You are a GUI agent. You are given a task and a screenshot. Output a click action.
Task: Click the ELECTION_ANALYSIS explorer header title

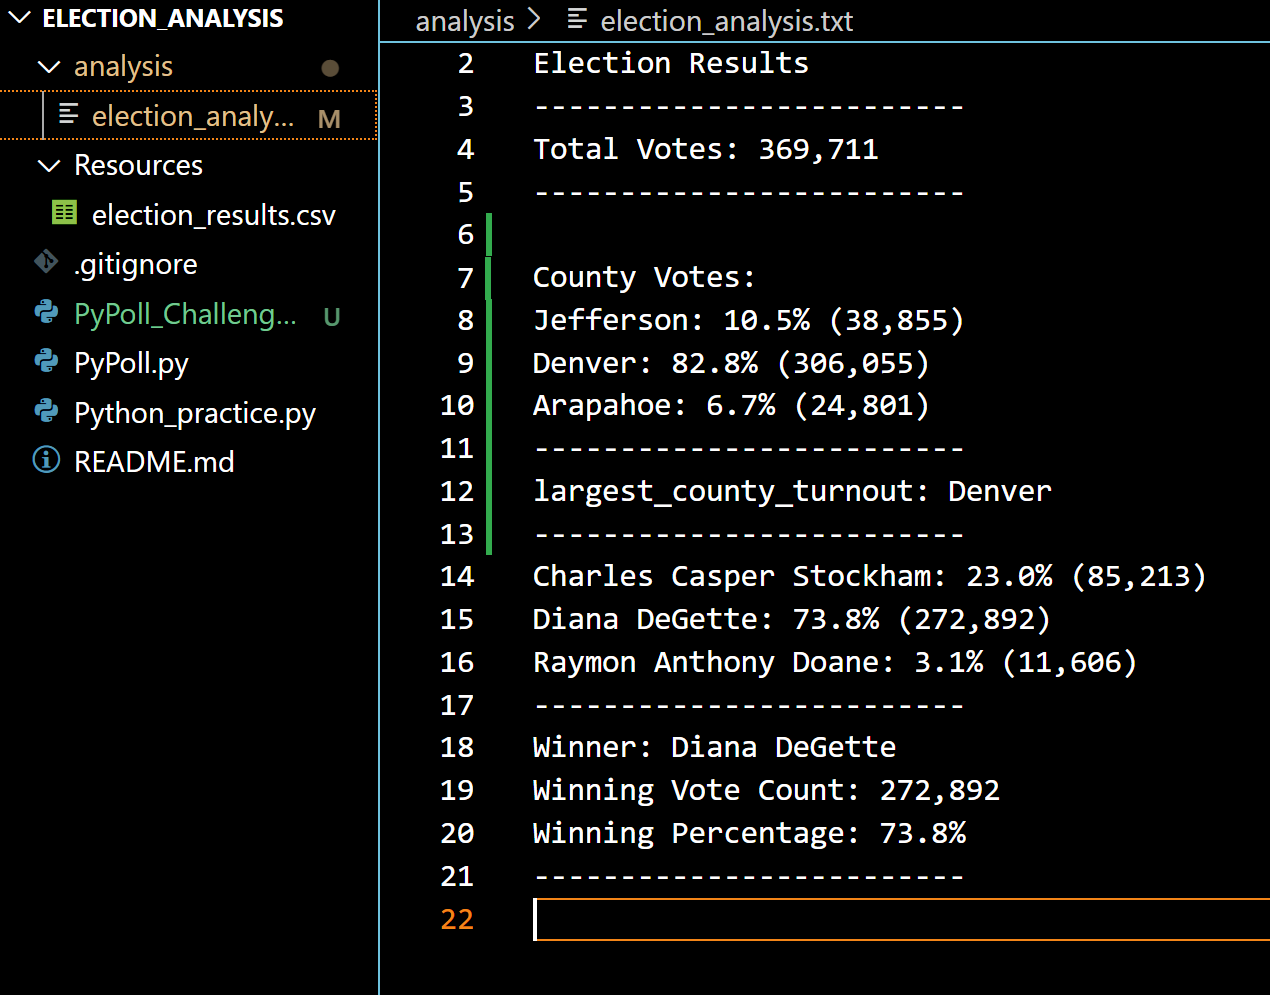[x=163, y=18]
